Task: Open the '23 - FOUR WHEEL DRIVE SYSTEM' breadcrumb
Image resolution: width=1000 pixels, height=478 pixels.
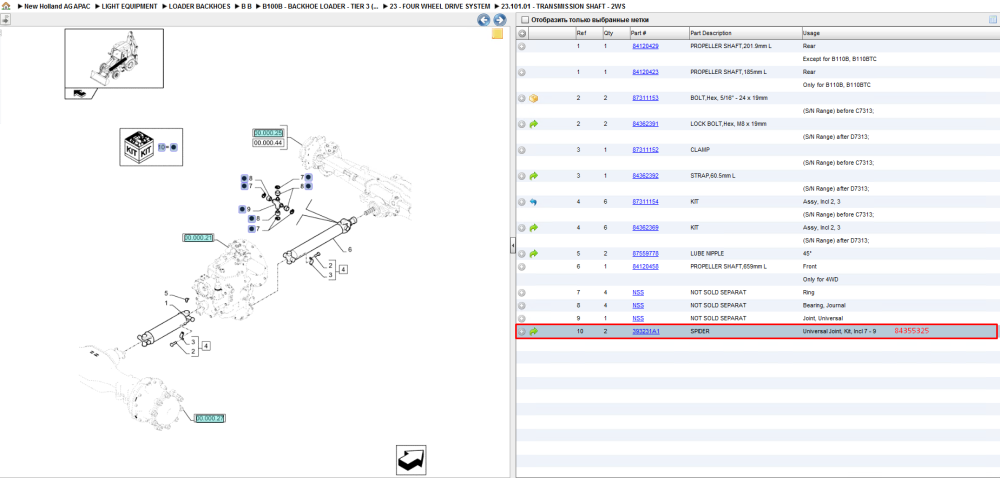Action: (x=440, y=6)
